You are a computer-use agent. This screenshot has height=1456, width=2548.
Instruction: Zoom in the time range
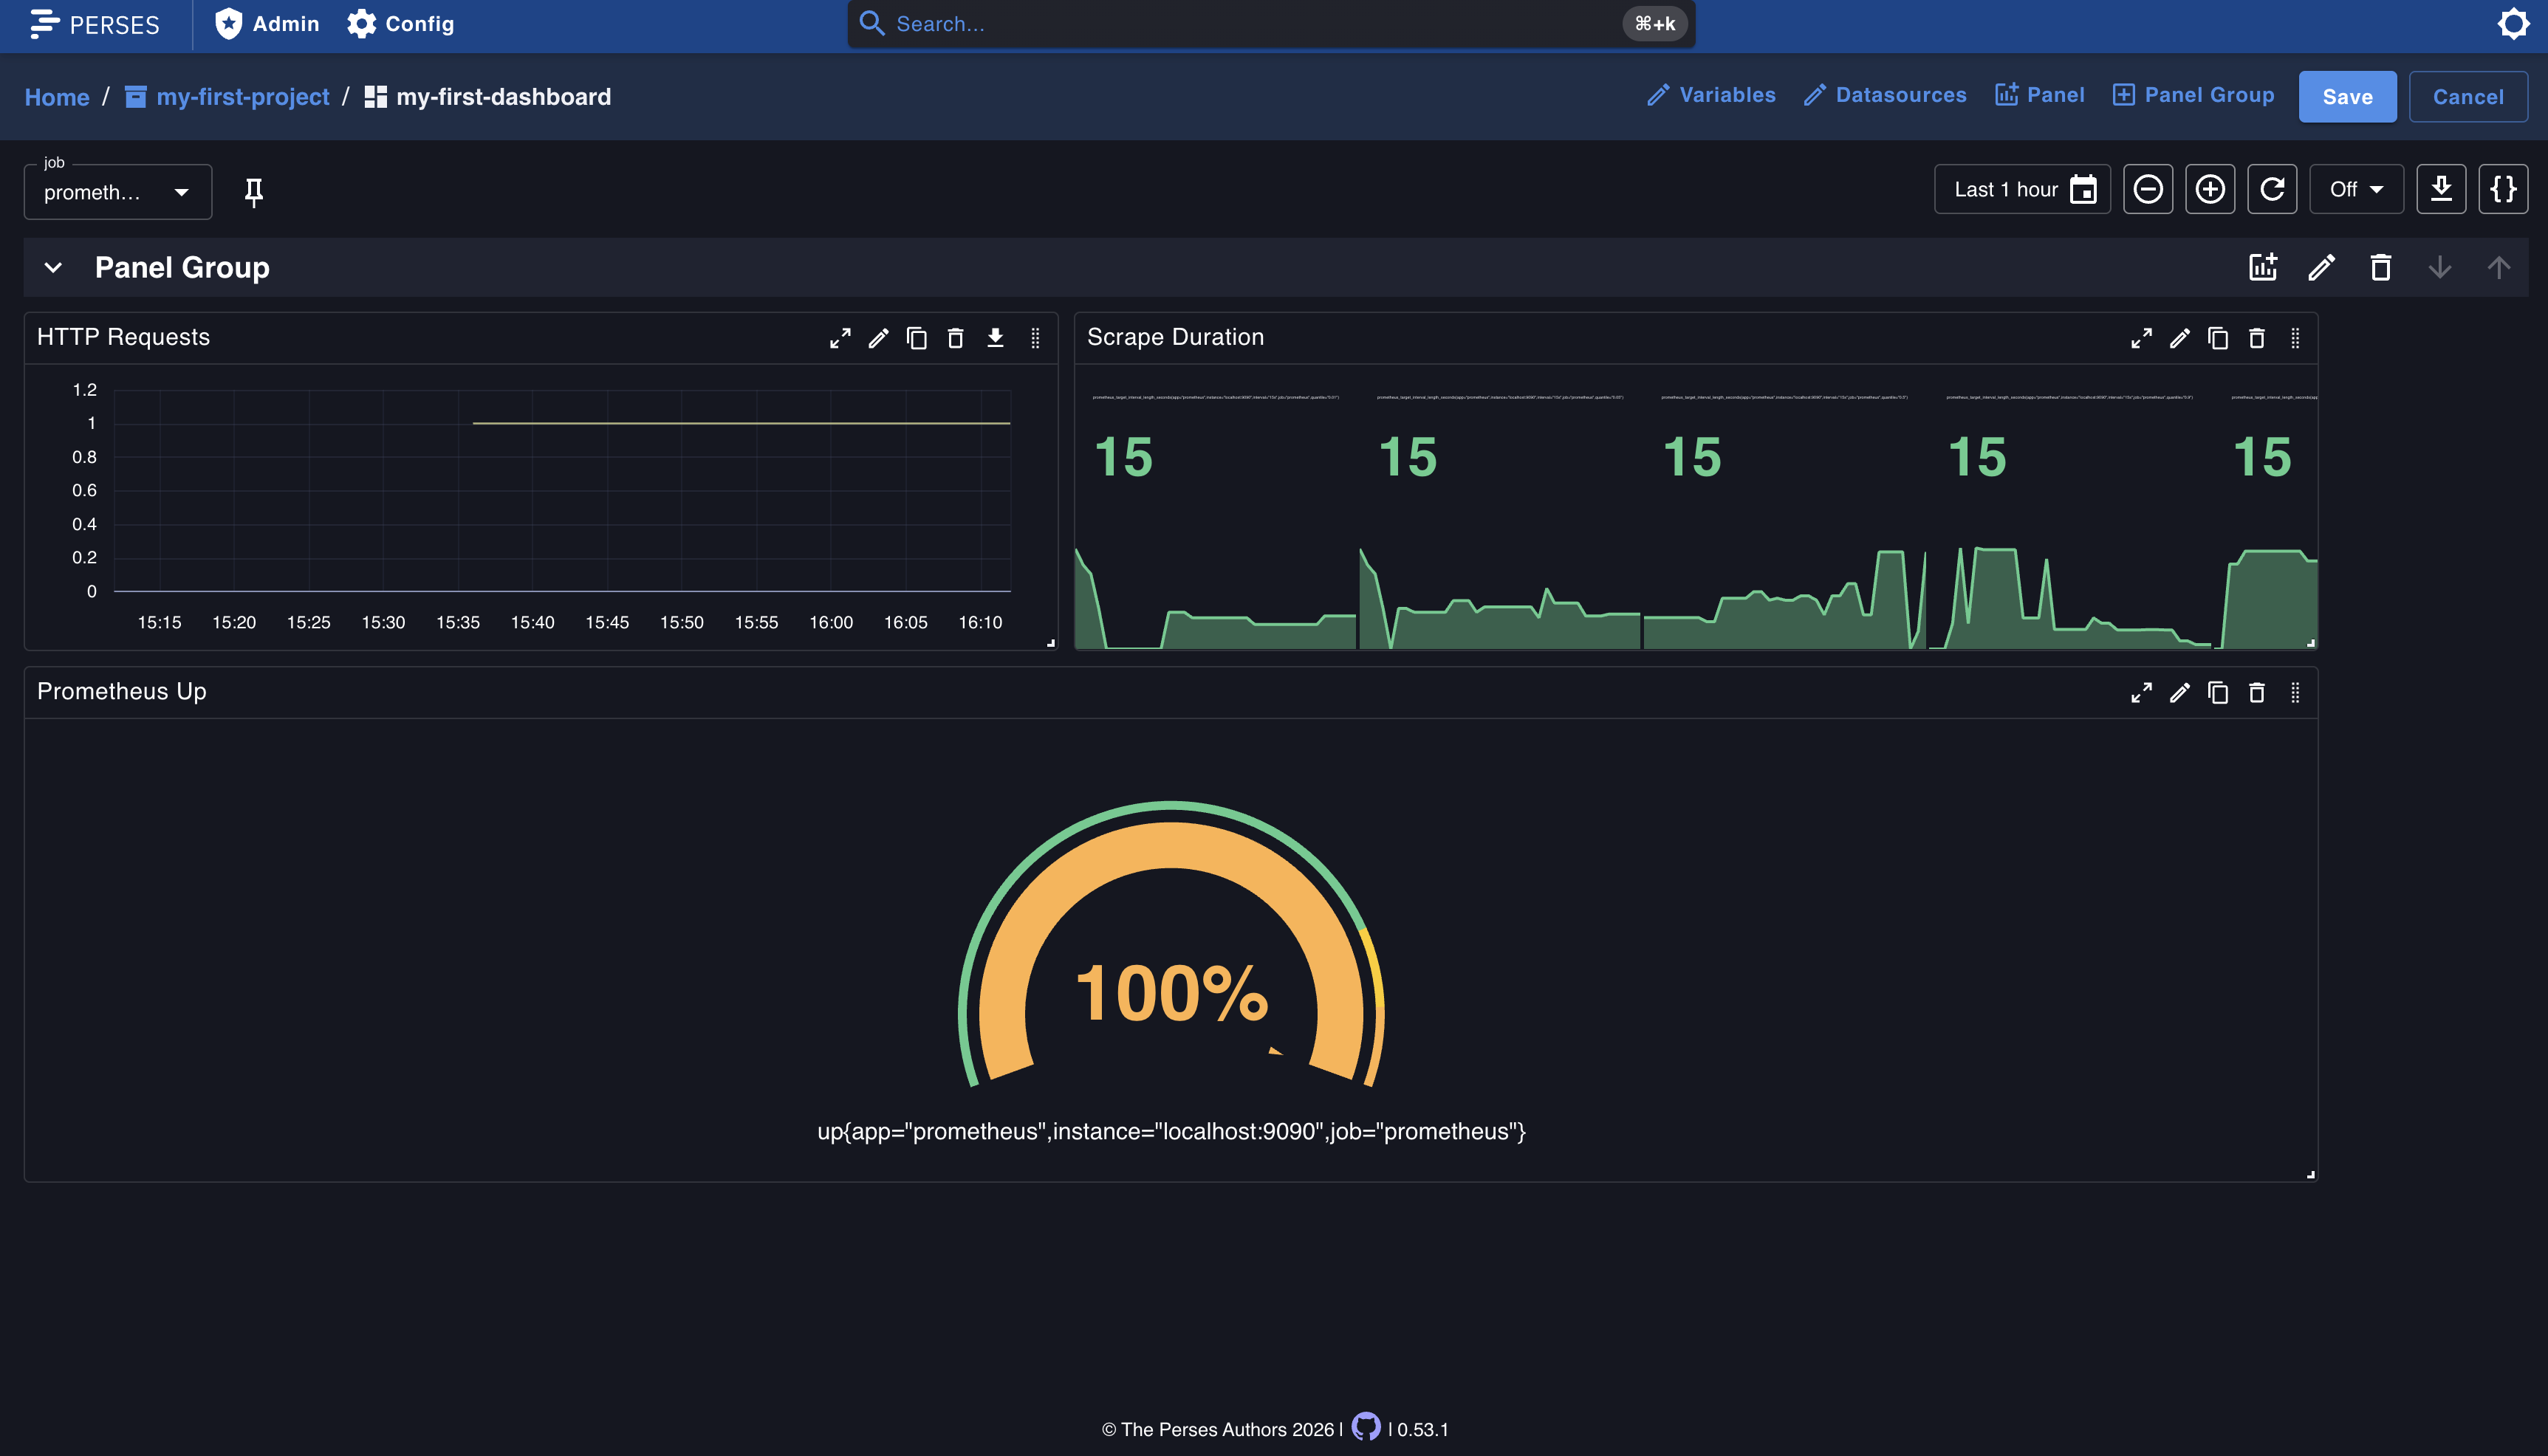(x=2210, y=189)
